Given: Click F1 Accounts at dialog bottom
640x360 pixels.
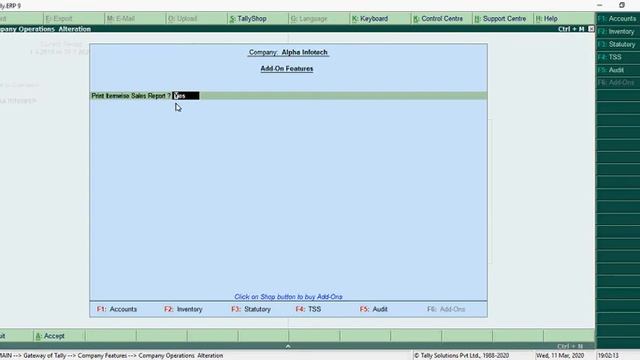Looking at the screenshot, I should 117,309.
